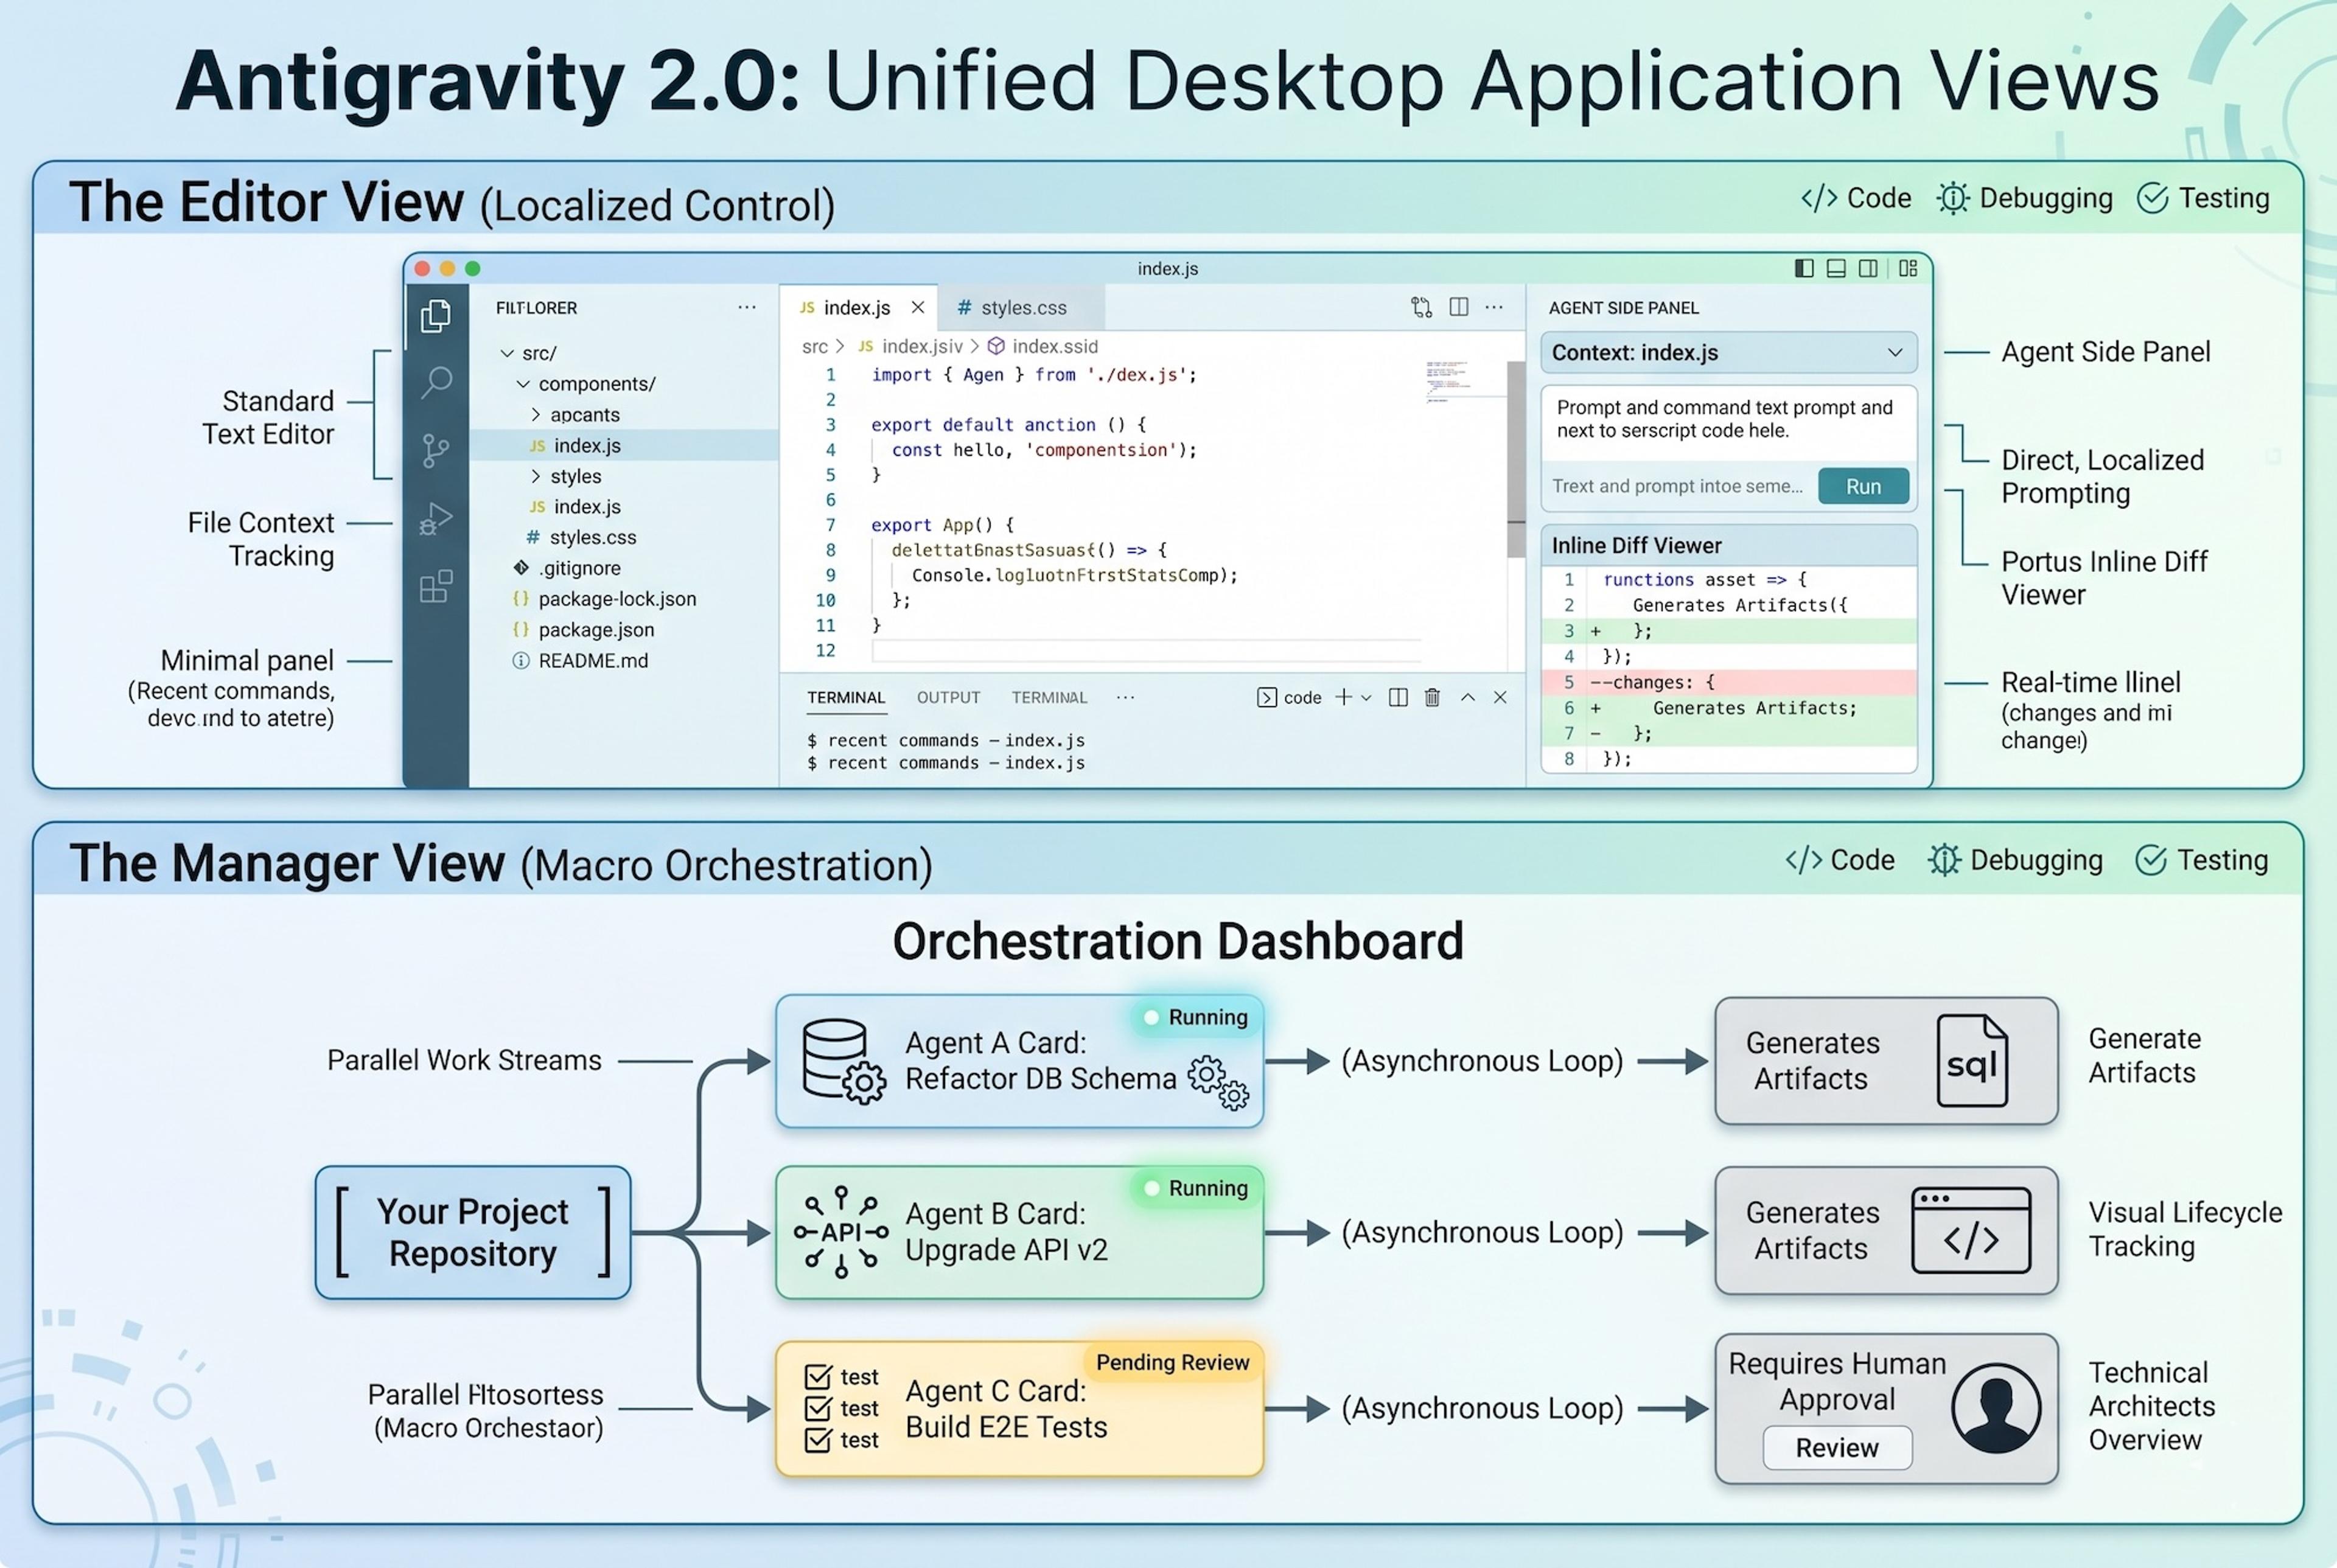Click the compare changes icon in editor toolbar
Image resolution: width=2337 pixels, height=1568 pixels.
tap(1421, 307)
